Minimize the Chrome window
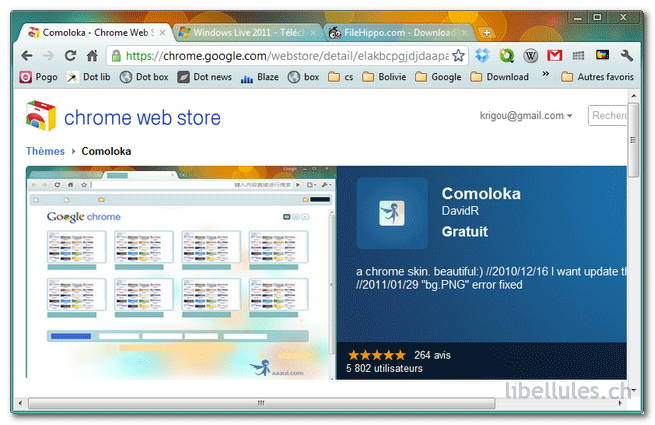 coord(578,18)
